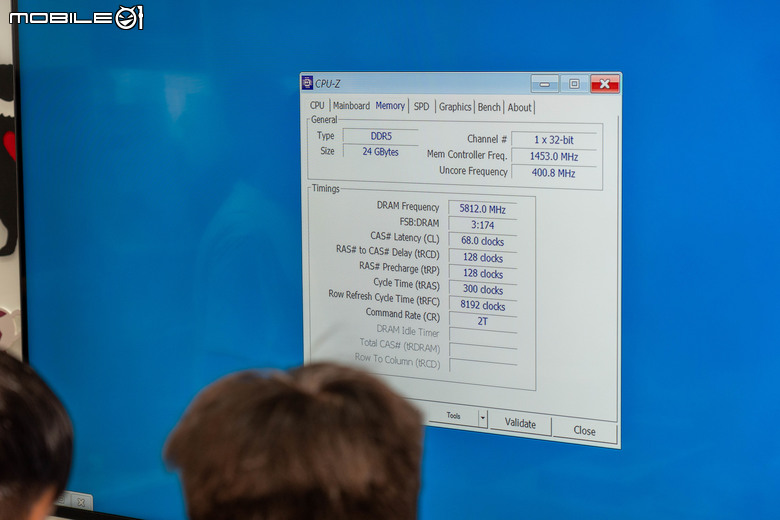Click the Tools button

pyautogui.click(x=453, y=416)
